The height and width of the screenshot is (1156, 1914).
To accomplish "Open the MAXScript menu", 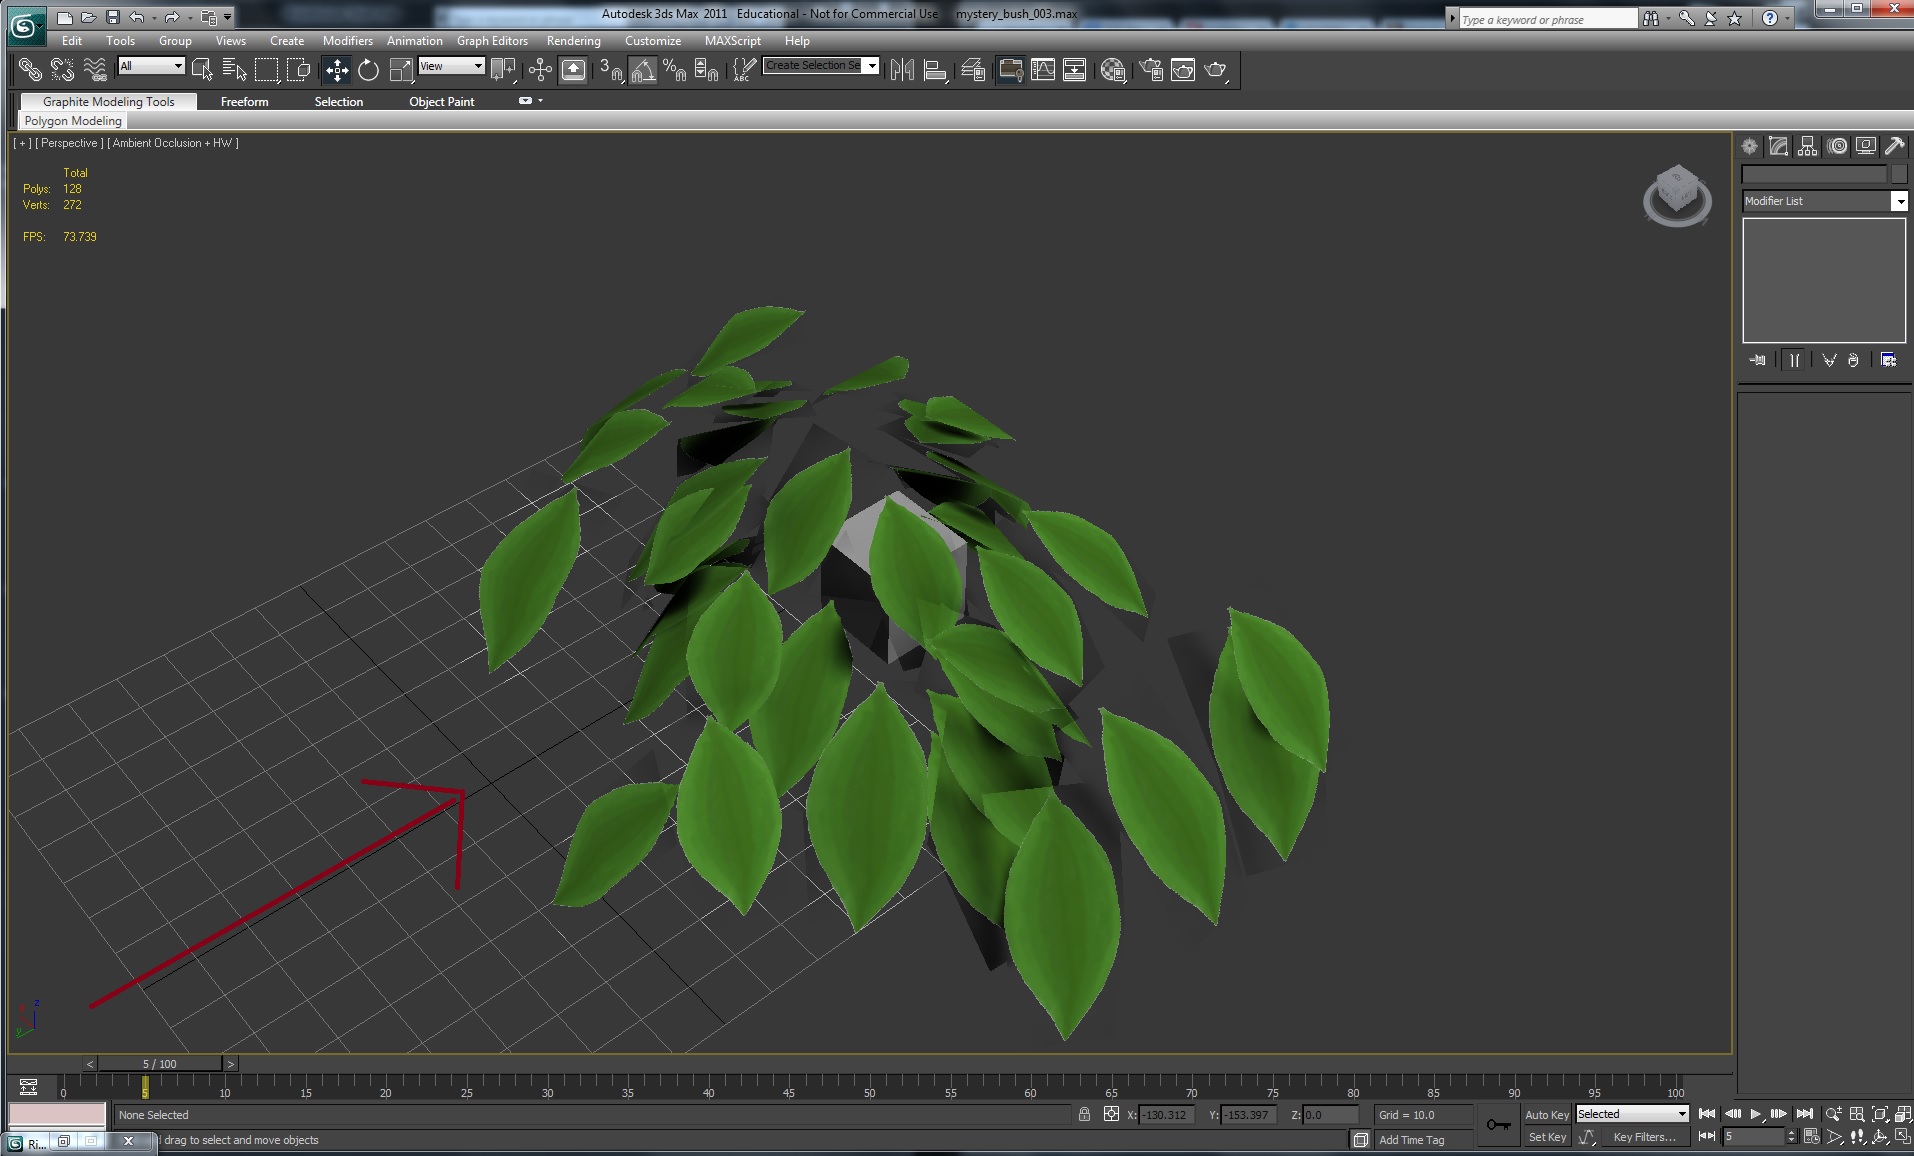I will [732, 41].
